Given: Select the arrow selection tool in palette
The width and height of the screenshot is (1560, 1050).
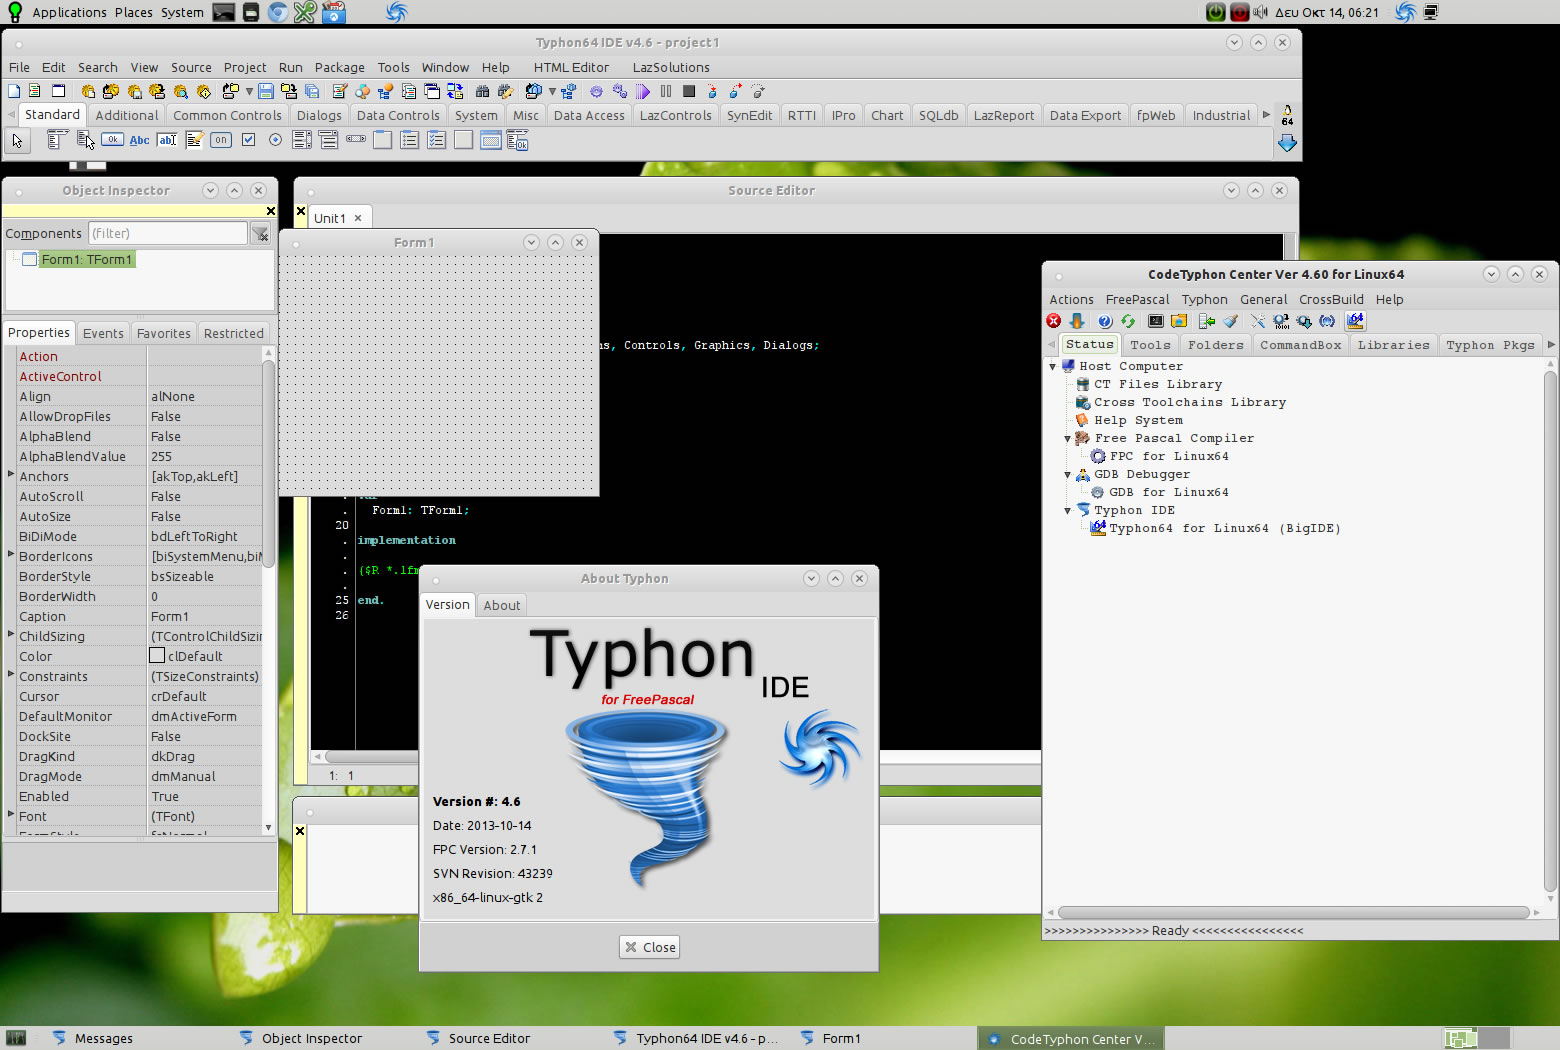Looking at the screenshot, I should point(17,141).
